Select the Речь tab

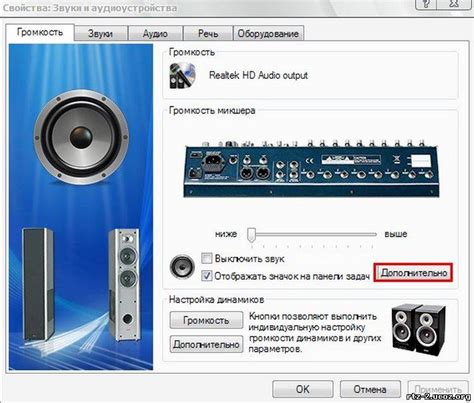click(x=208, y=34)
